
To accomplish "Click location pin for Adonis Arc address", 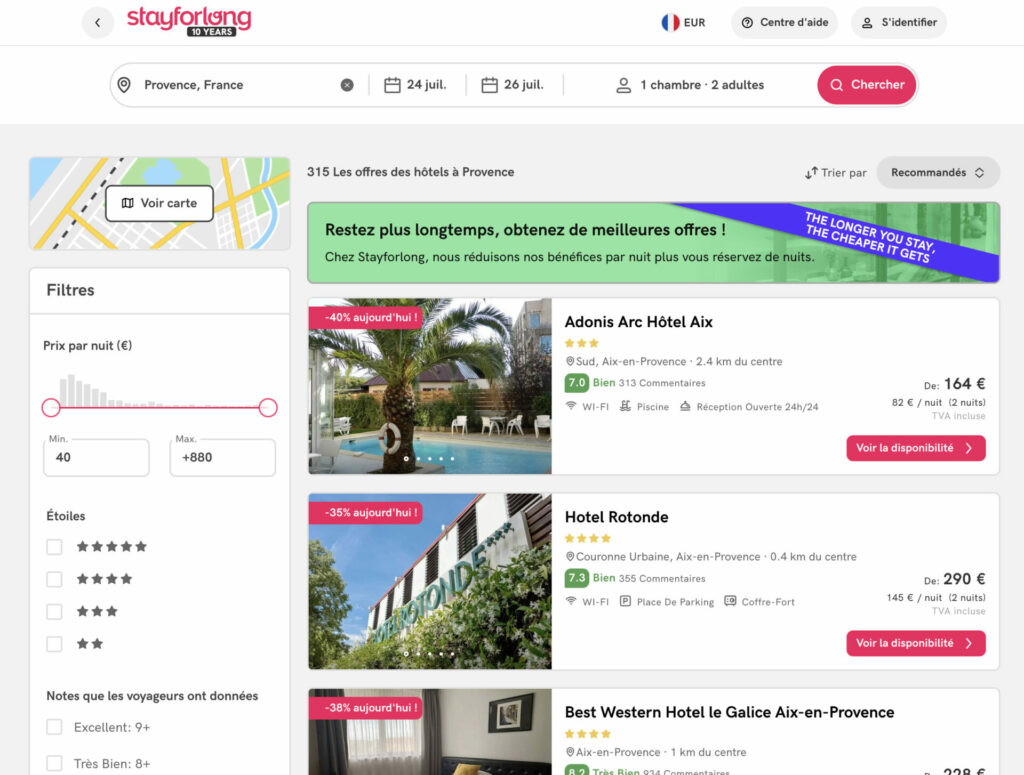I will (x=569, y=362).
